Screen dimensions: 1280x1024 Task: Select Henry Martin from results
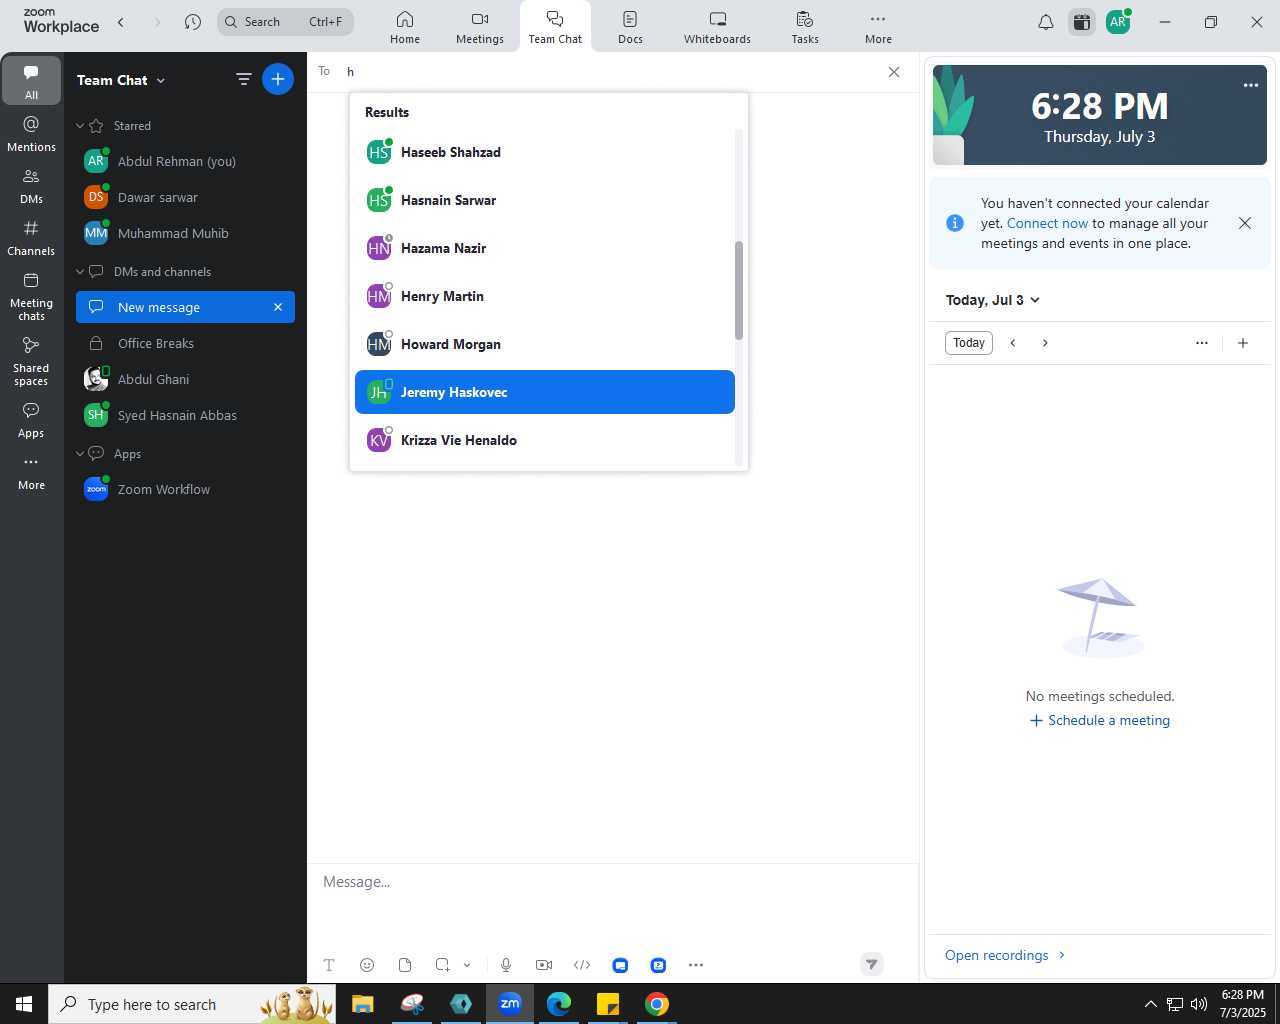545,296
